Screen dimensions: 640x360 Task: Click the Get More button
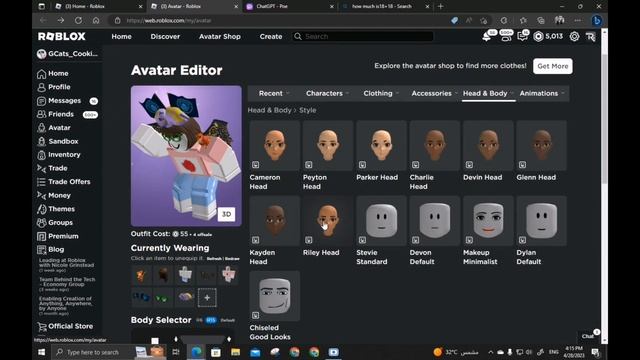point(553,66)
